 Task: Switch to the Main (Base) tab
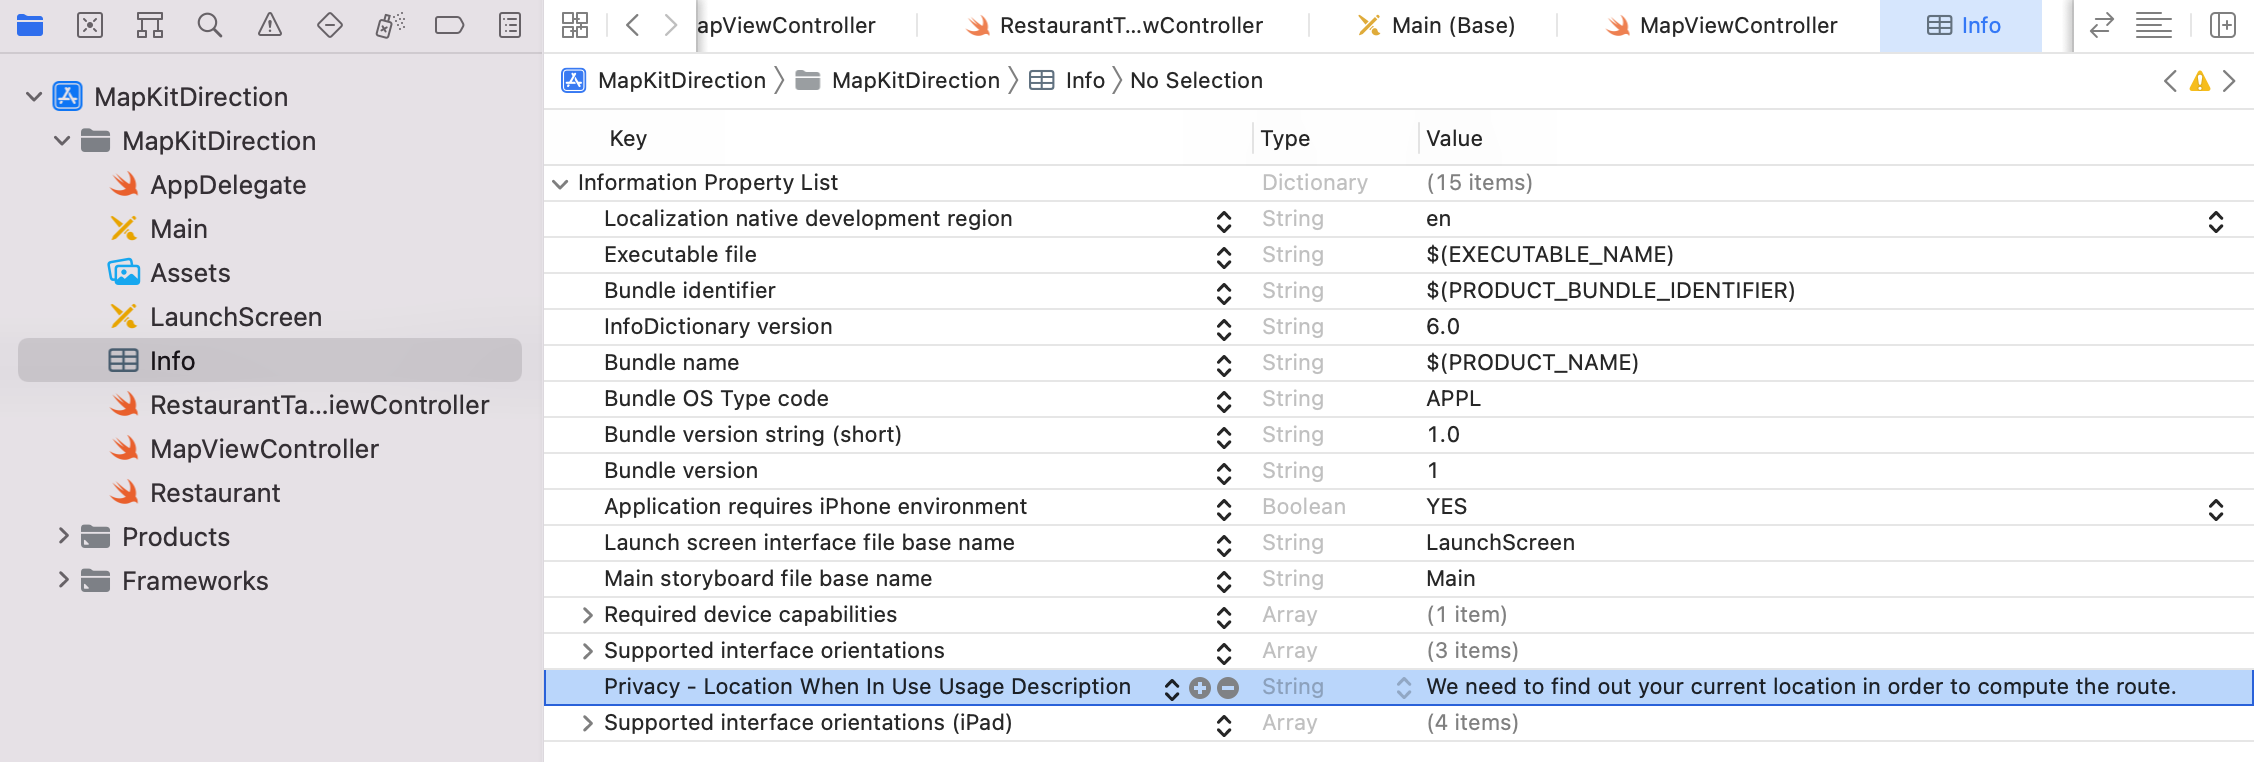1437,26
